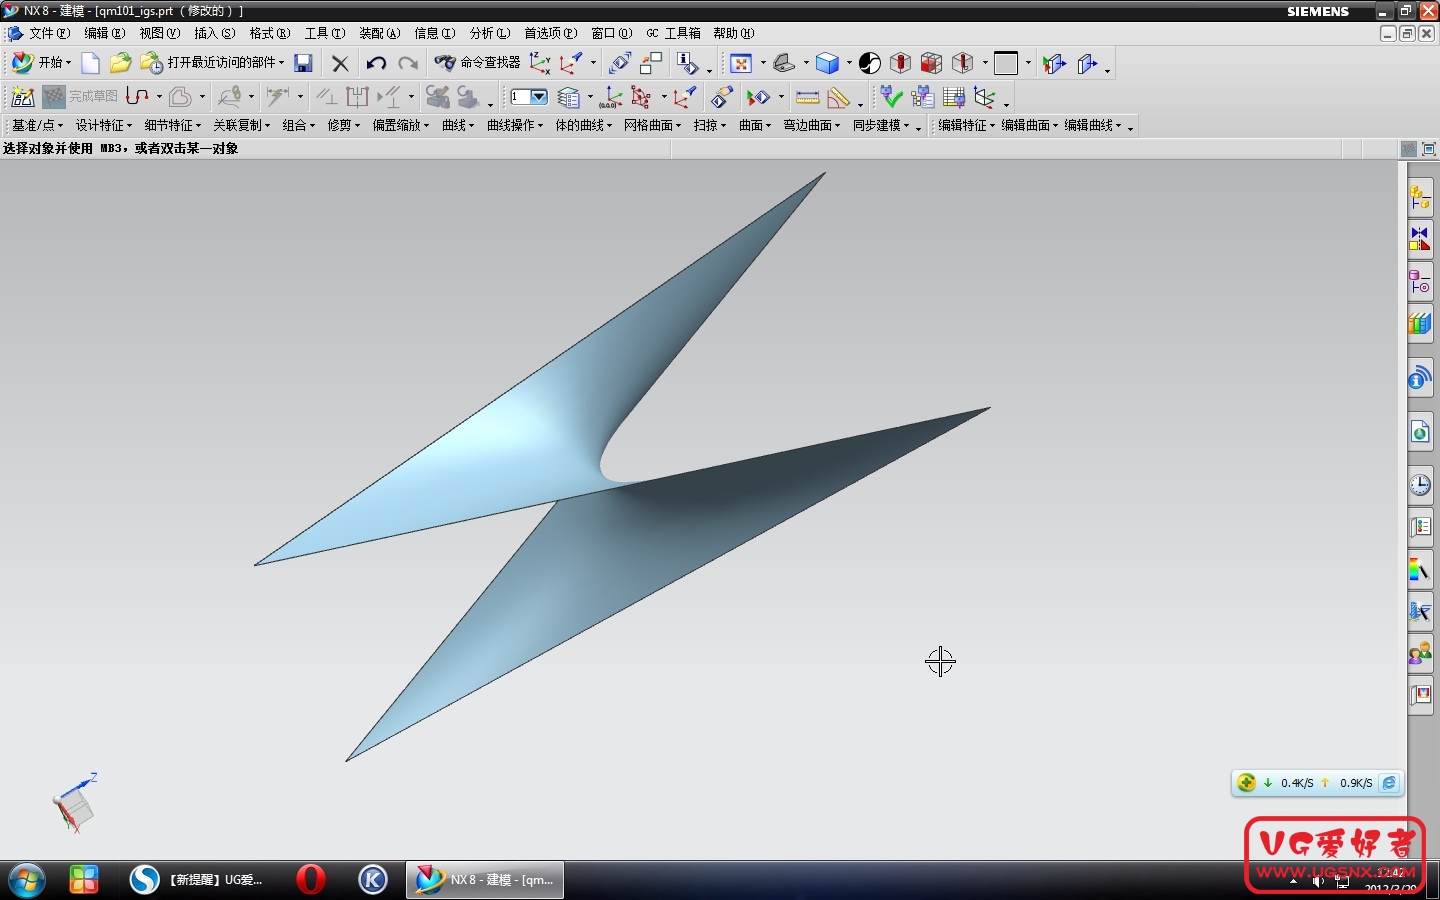This screenshot has width=1440, height=900.
Task: Click the view triad in viewport corner
Action: tap(75, 803)
